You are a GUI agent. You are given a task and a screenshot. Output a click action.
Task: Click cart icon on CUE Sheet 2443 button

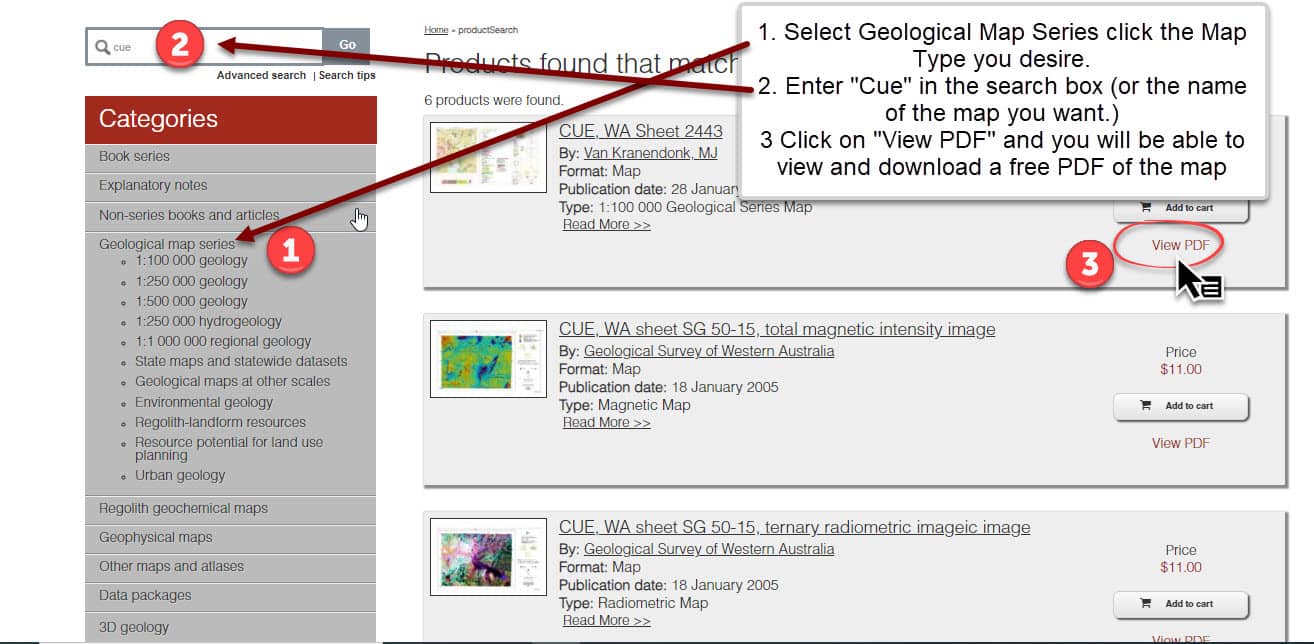tap(1145, 208)
